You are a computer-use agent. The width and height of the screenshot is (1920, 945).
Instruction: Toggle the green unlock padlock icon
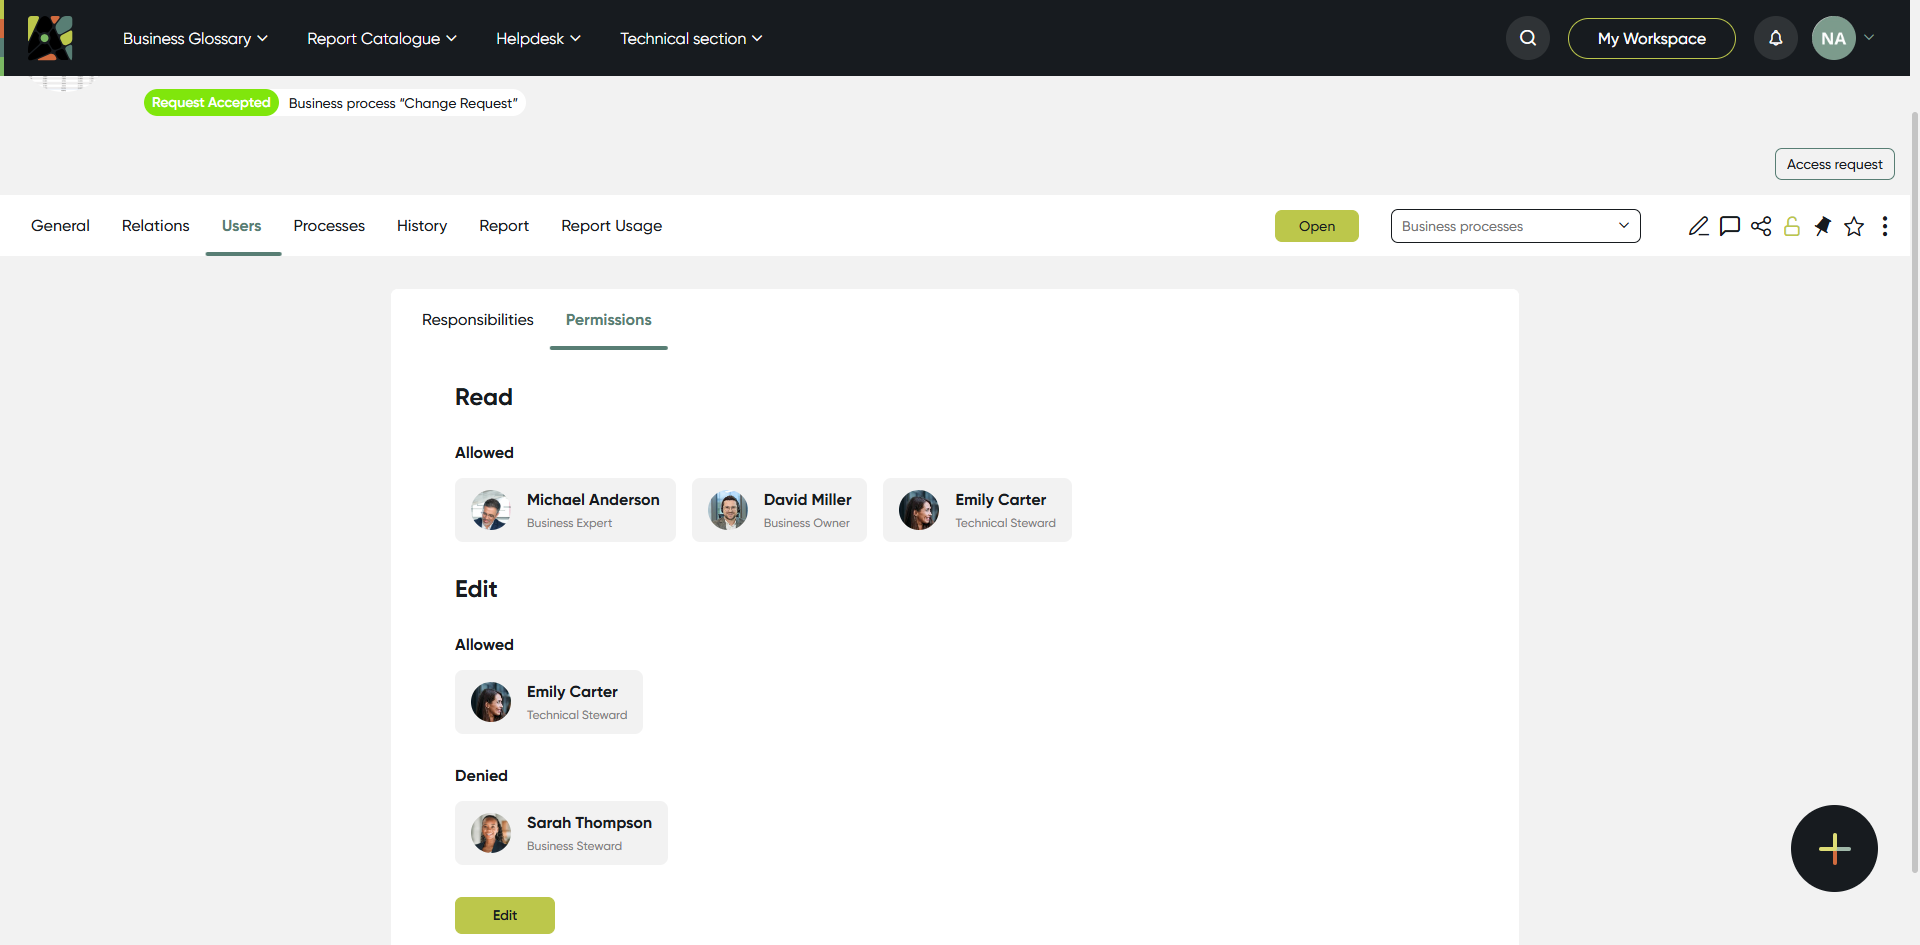[x=1792, y=226]
